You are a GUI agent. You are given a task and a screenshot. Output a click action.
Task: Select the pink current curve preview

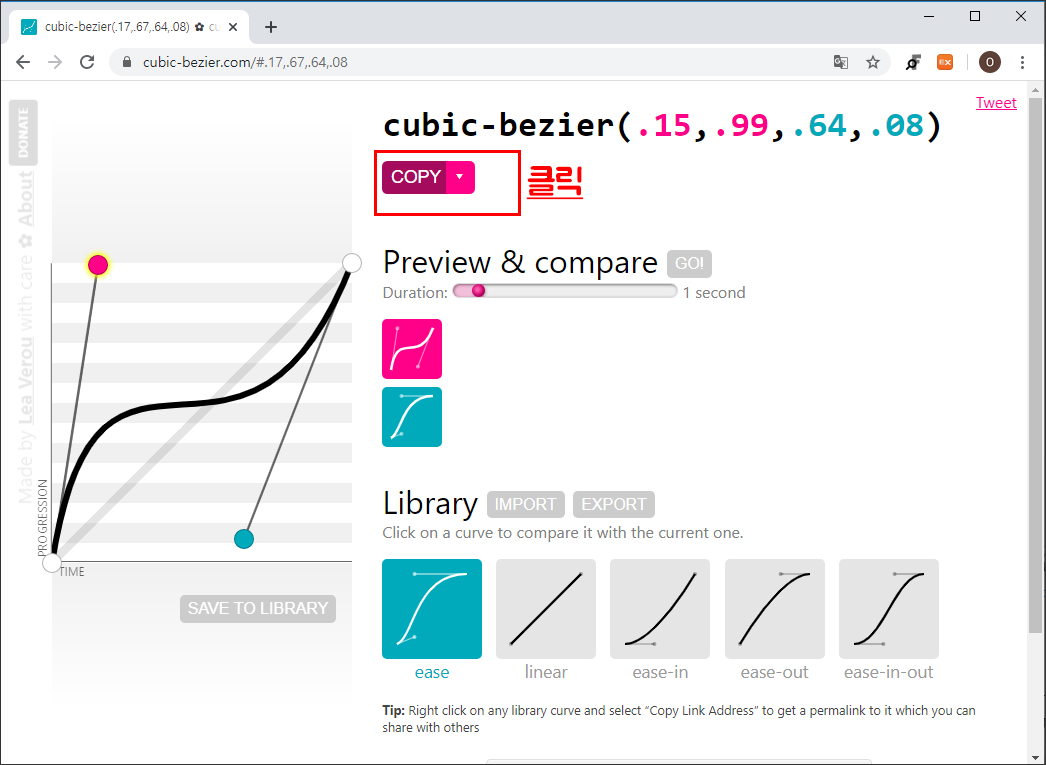(x=412, y=349)
